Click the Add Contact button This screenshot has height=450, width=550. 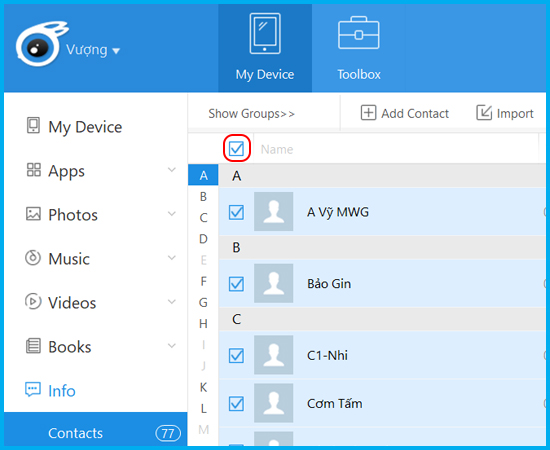pos(405,113)
